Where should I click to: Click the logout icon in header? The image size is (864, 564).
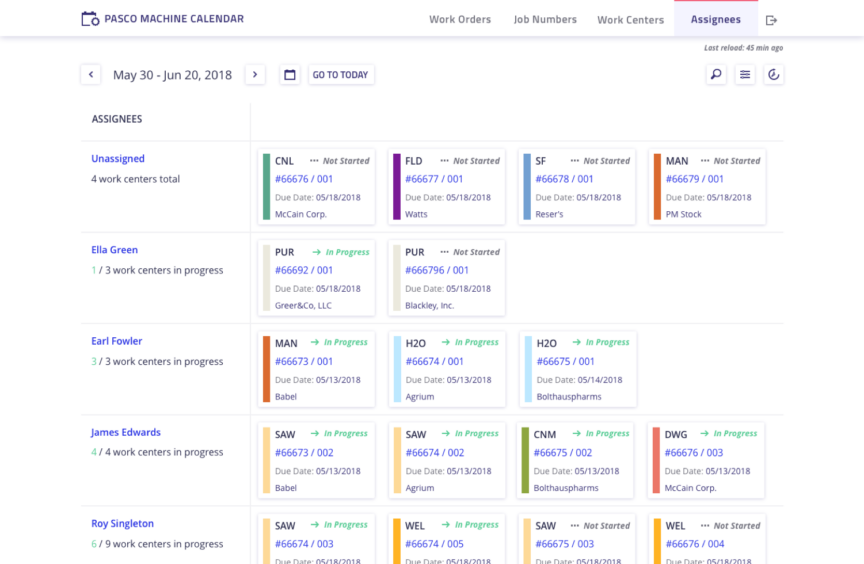click(771, 20)
